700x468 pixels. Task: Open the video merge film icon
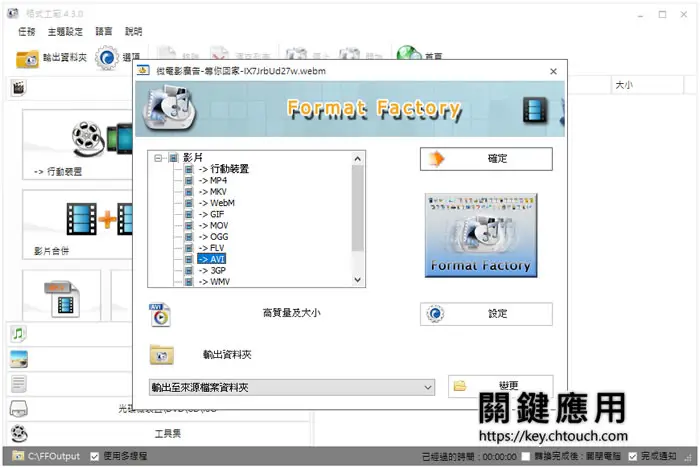[x=100, y=219]
